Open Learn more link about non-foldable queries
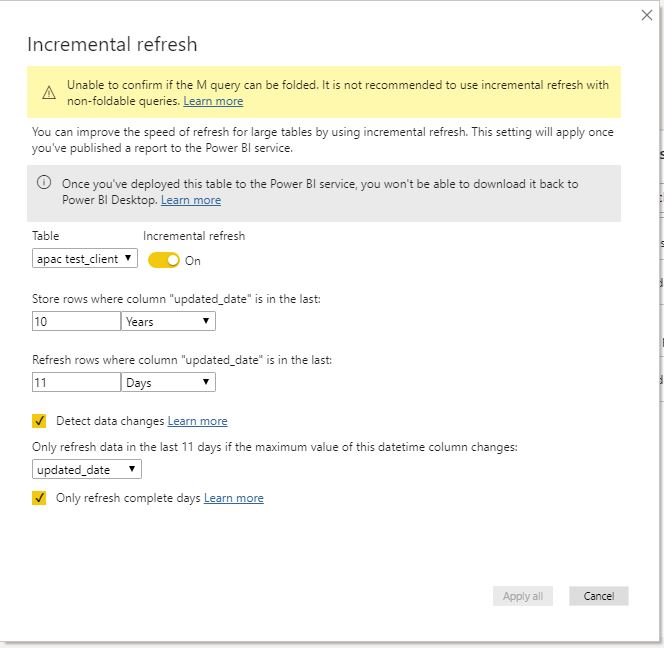The height and width of the screenshot is (648, 664). [213, 101]
